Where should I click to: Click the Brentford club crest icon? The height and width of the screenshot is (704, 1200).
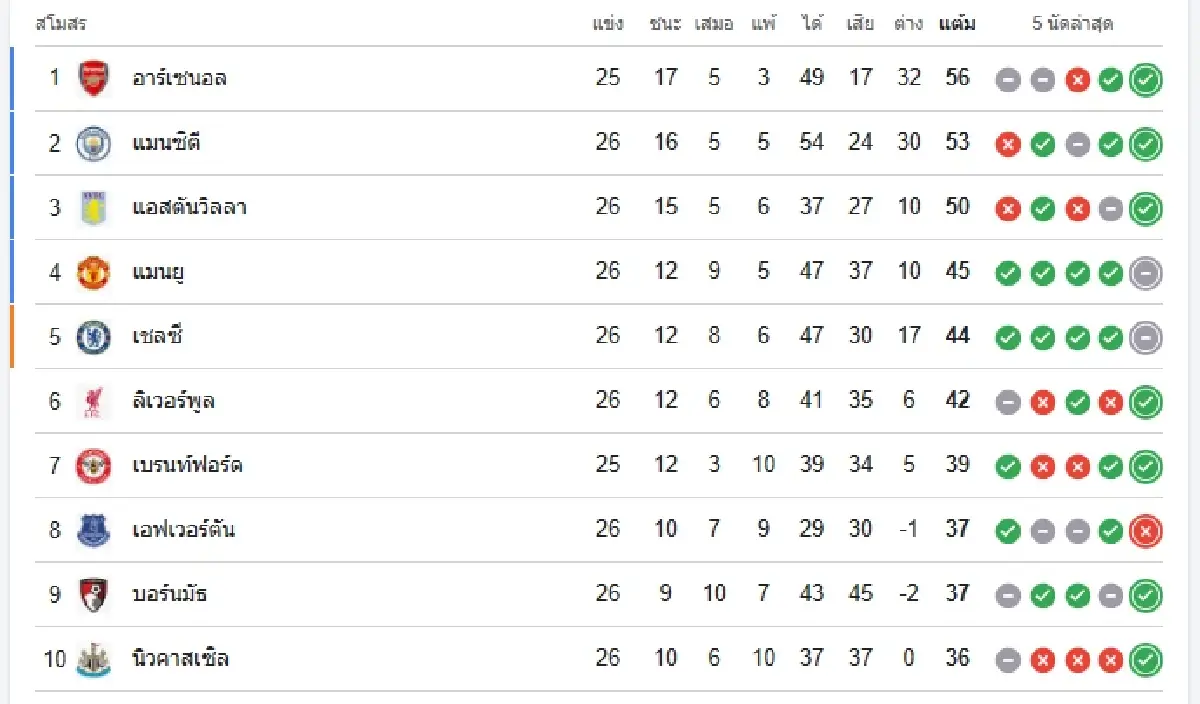(x=93, y=465)
